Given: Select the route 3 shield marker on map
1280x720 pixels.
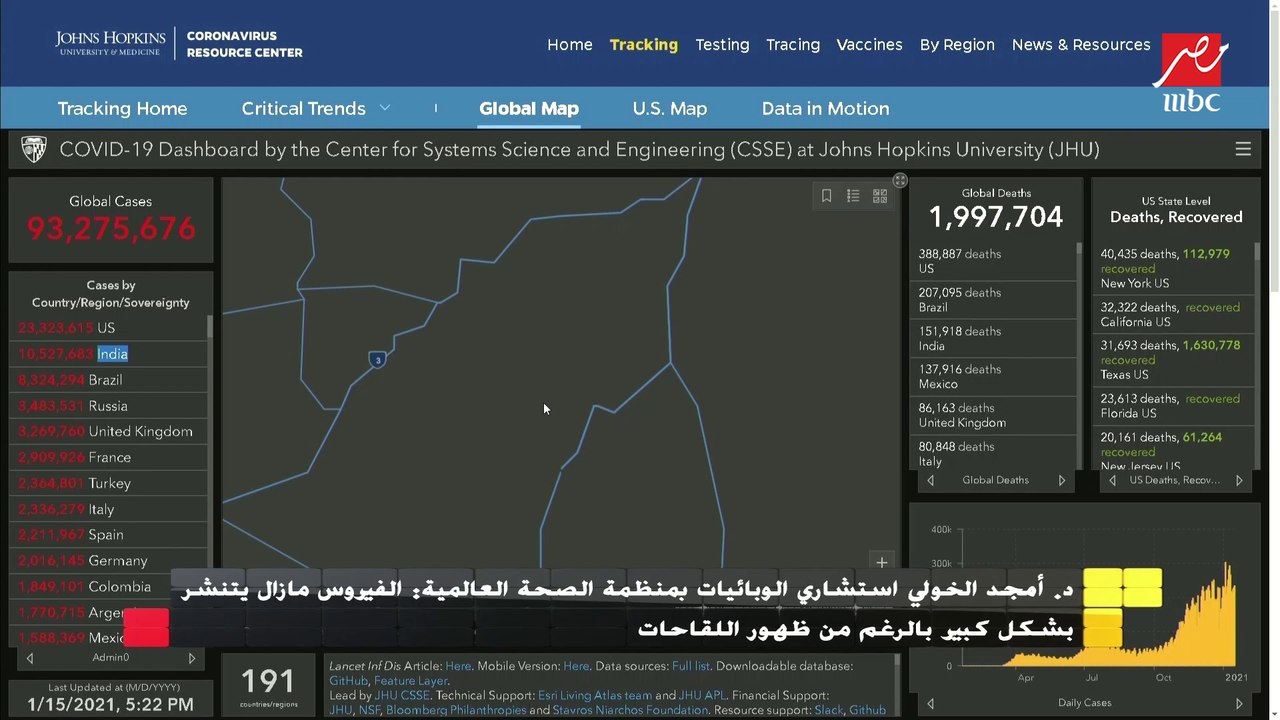Looking at the screenshot, I should pos(377,359).
